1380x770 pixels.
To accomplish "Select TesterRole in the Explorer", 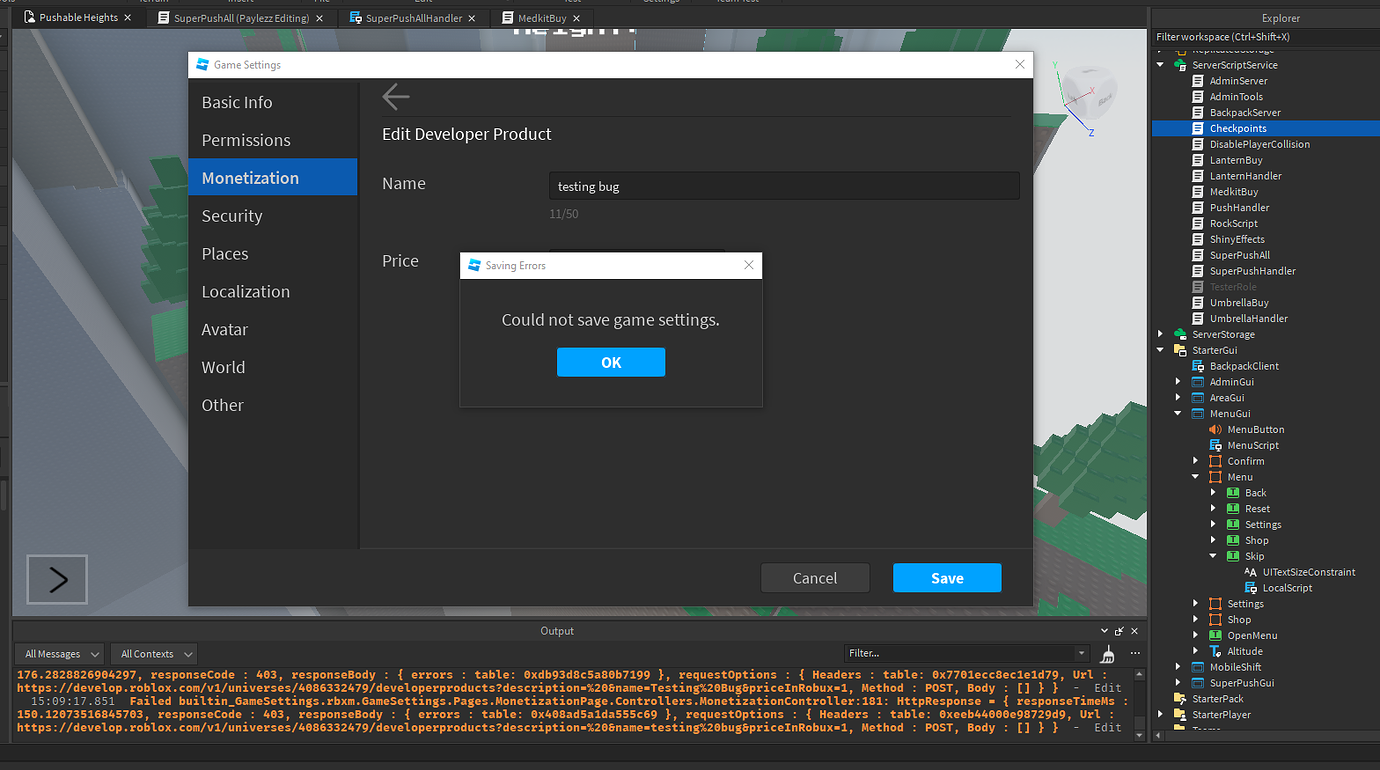I will [1266, 287].
